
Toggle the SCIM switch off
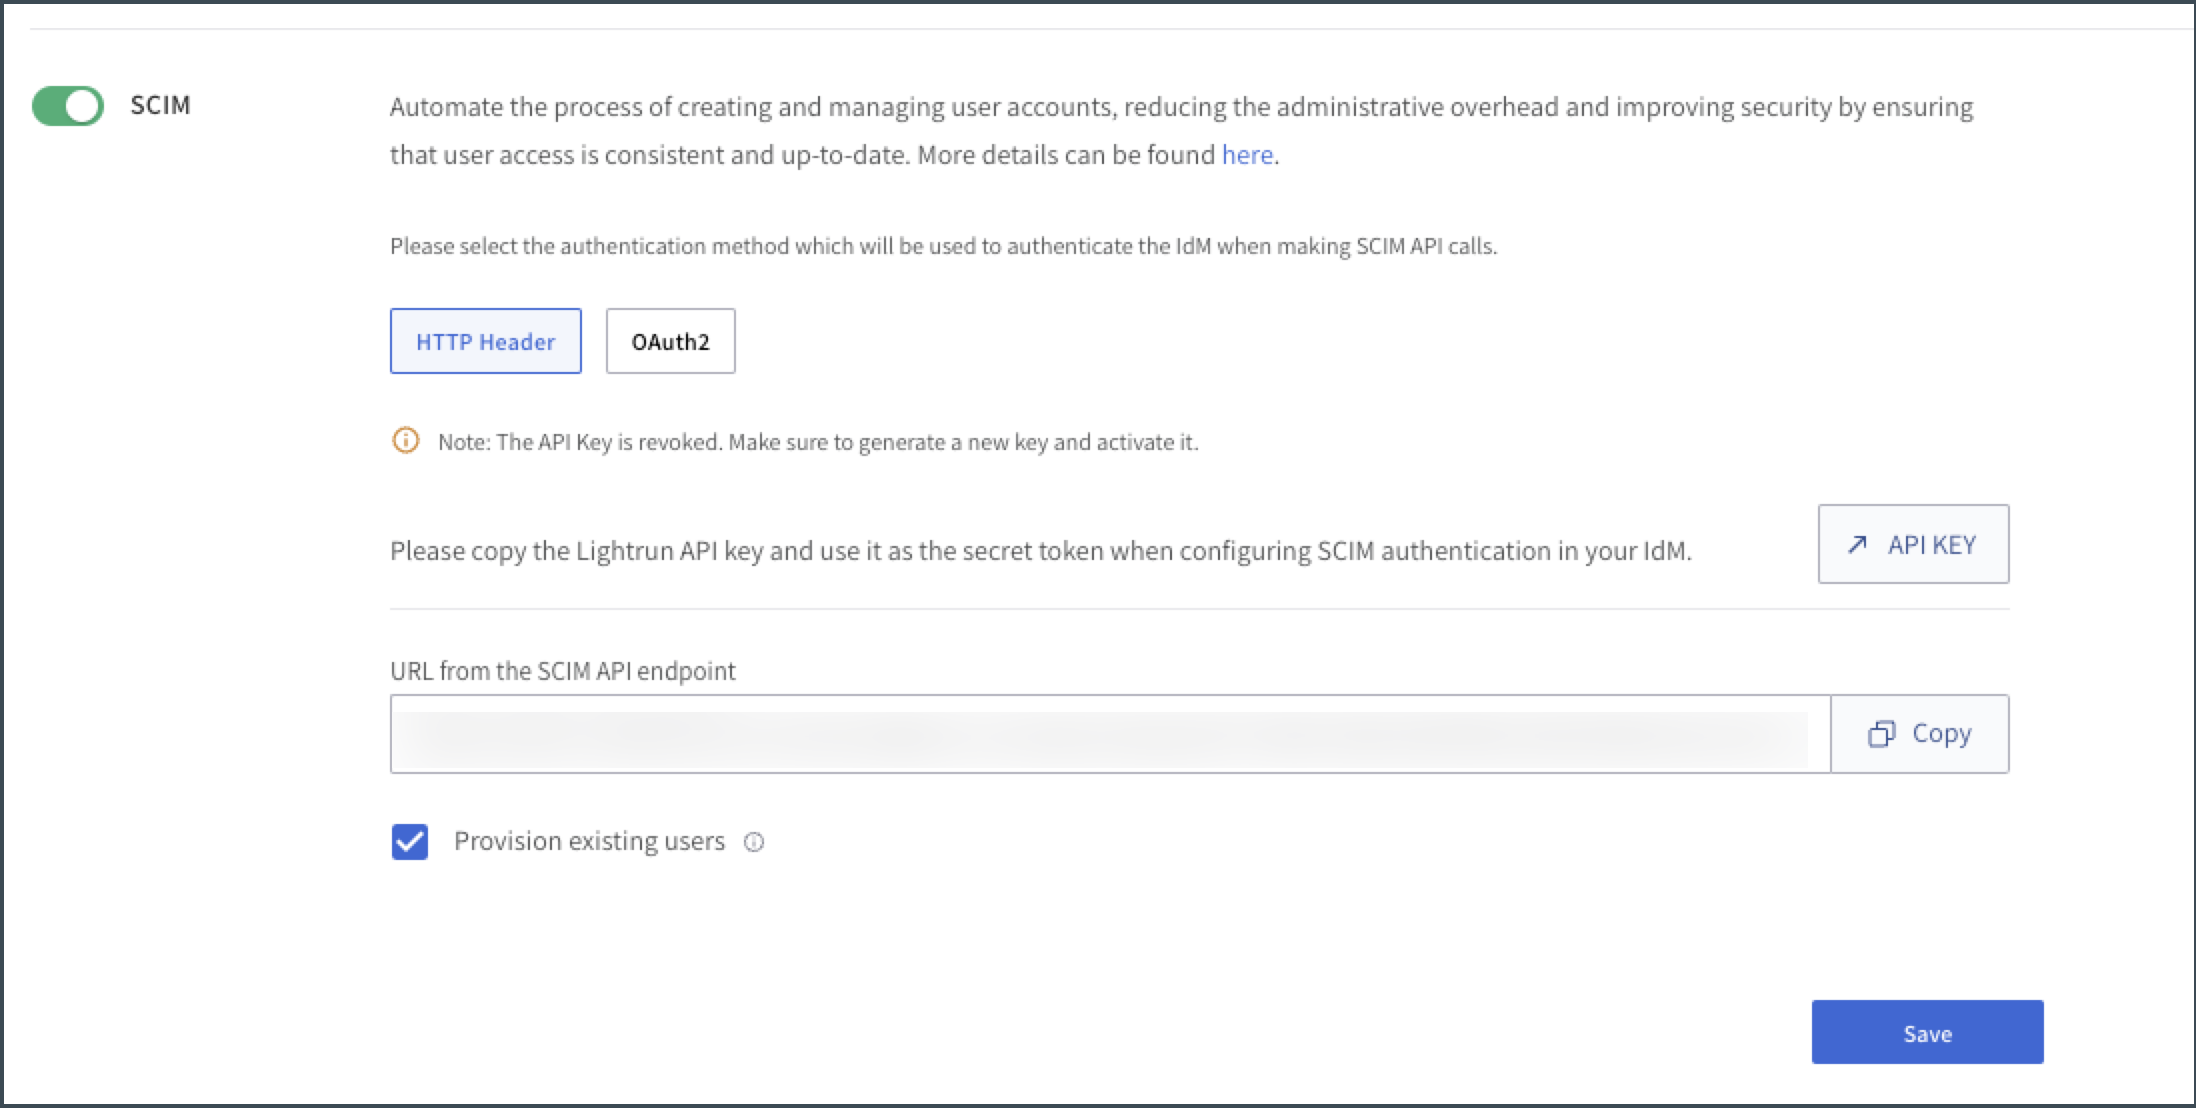(68, 106)
